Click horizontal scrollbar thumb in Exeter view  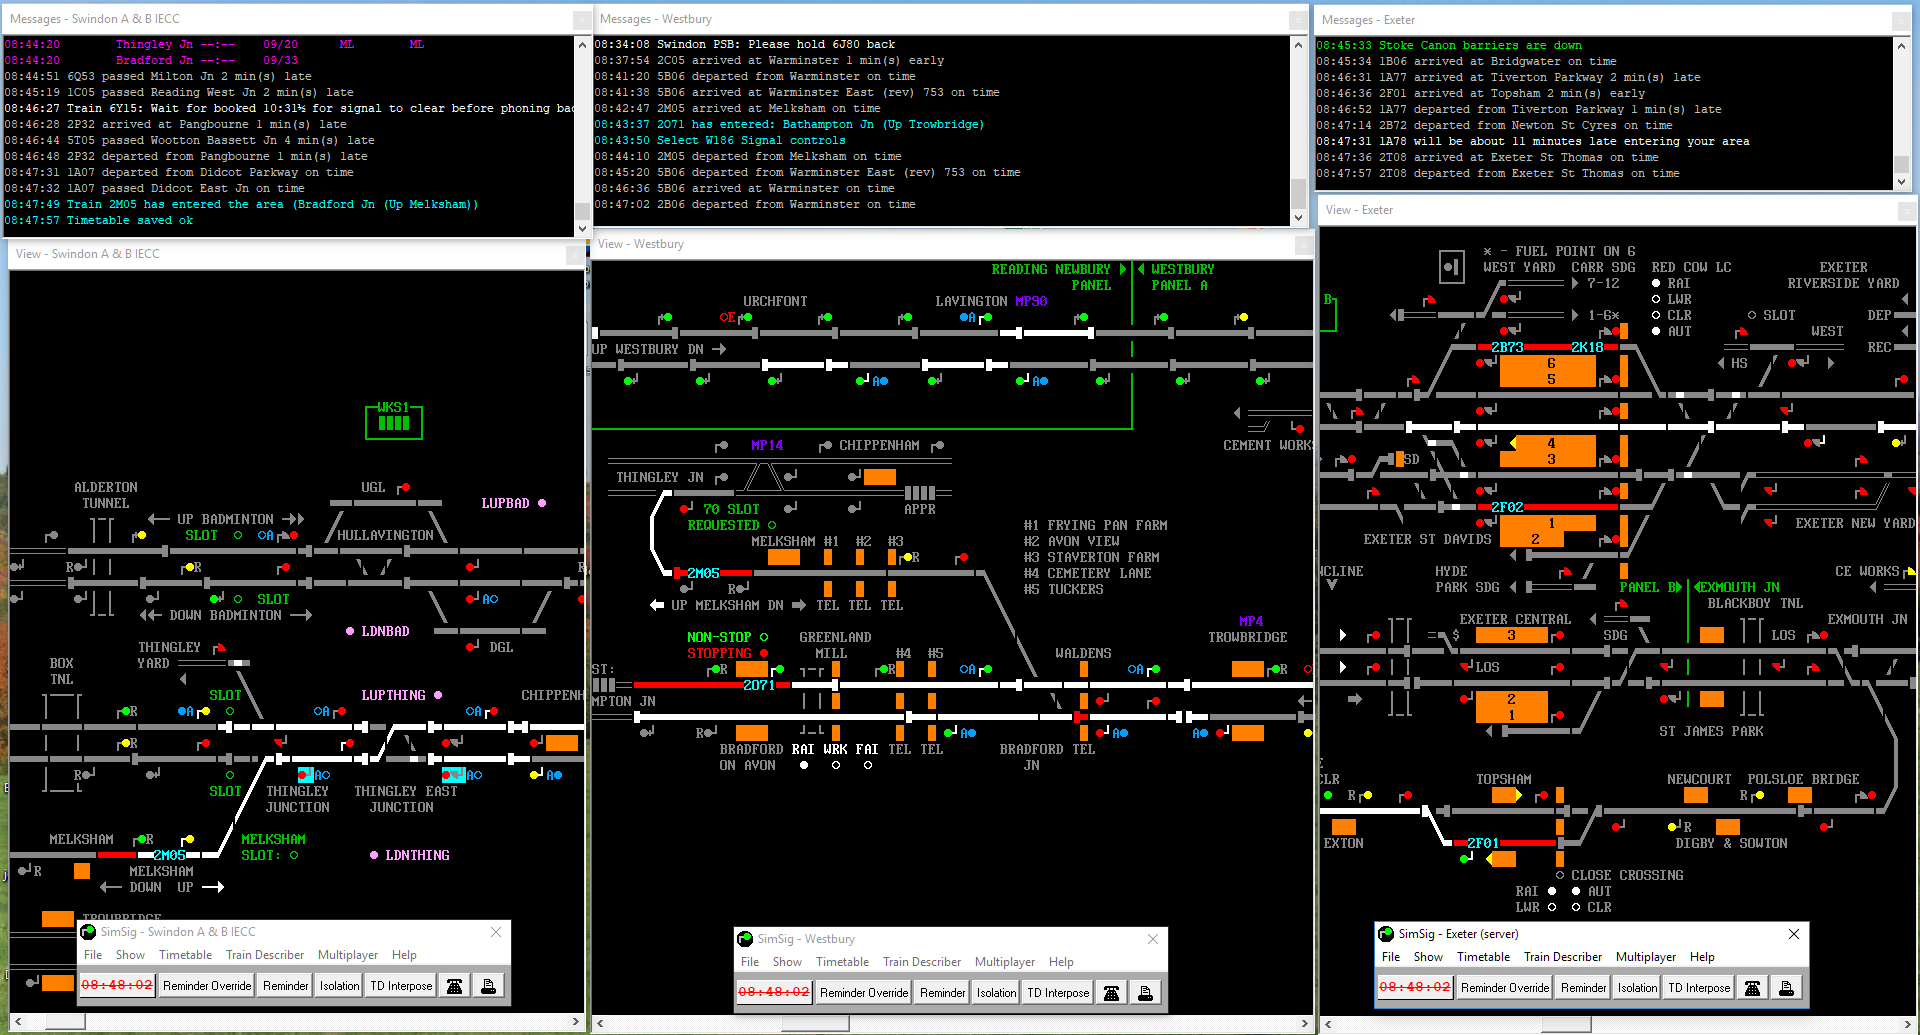[1566, 1025]
